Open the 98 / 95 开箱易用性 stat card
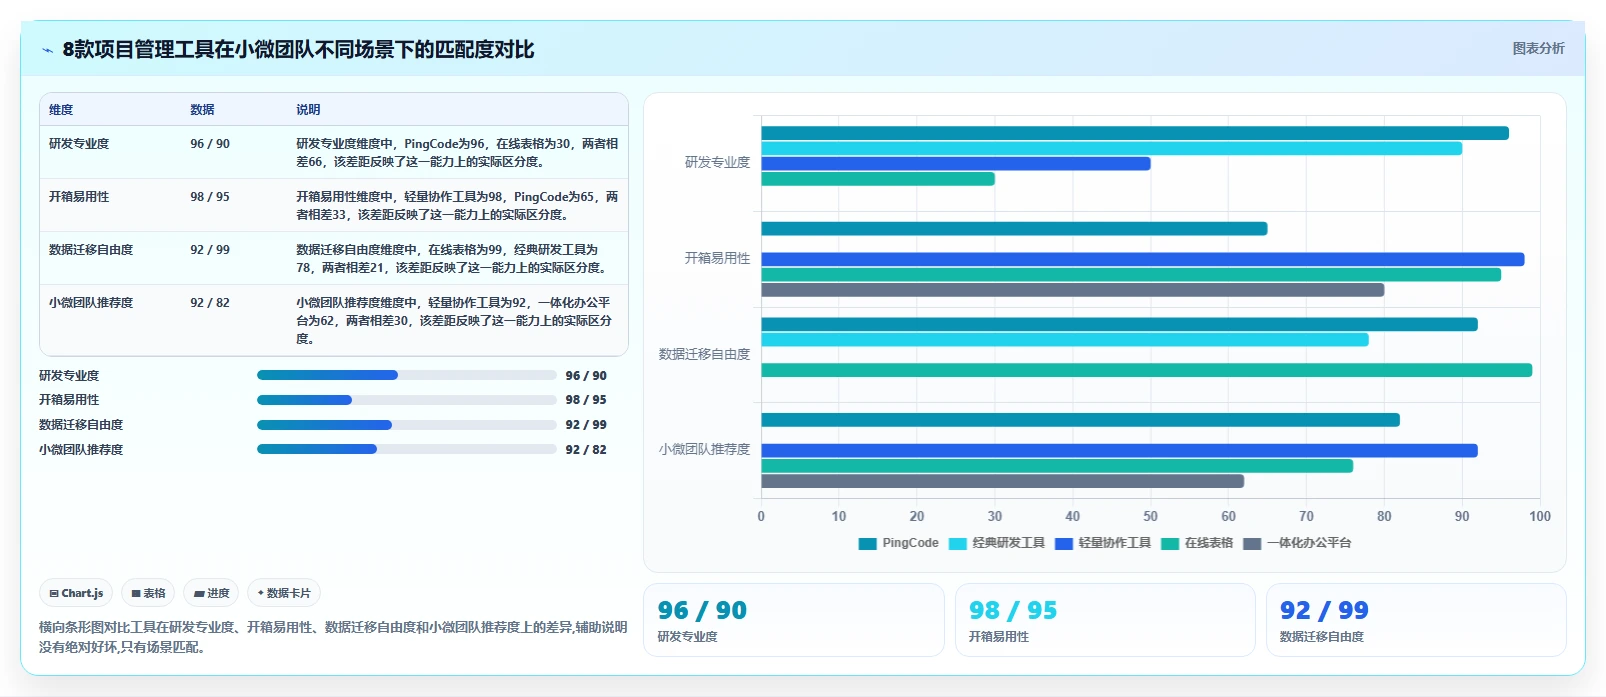Screen dimensions: 1606x697 [x=1105, y=620]
